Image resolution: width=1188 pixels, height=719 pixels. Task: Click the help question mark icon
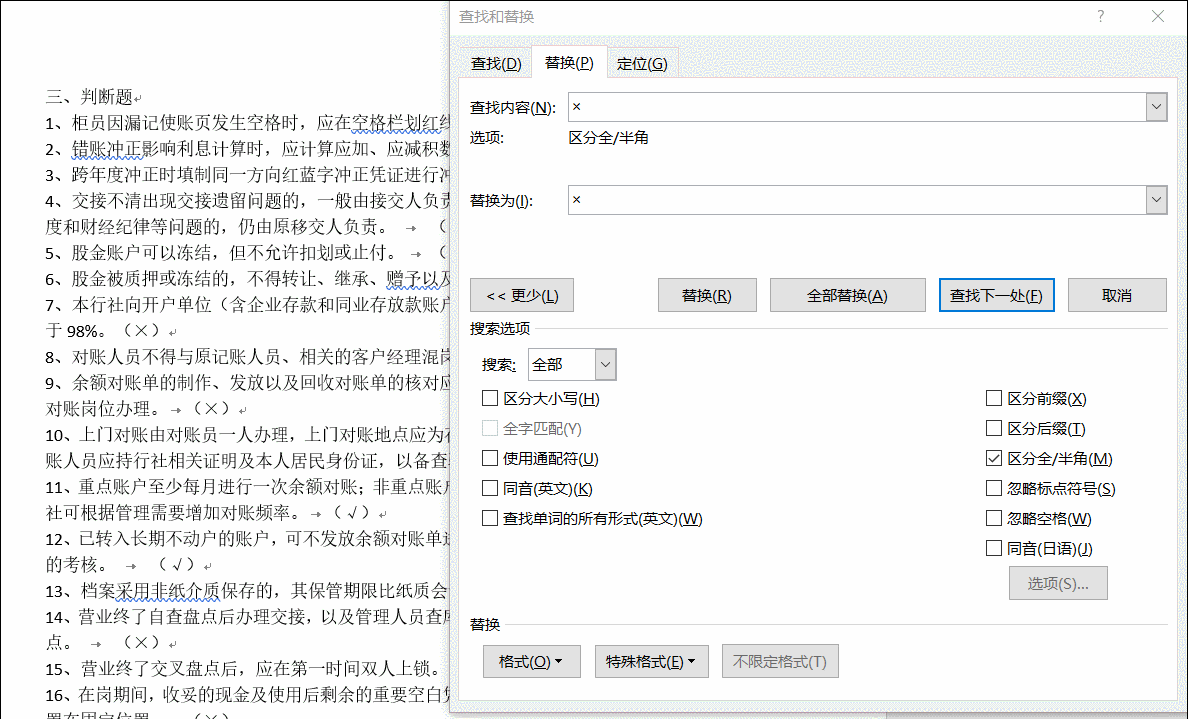(x=1101, y=16)
